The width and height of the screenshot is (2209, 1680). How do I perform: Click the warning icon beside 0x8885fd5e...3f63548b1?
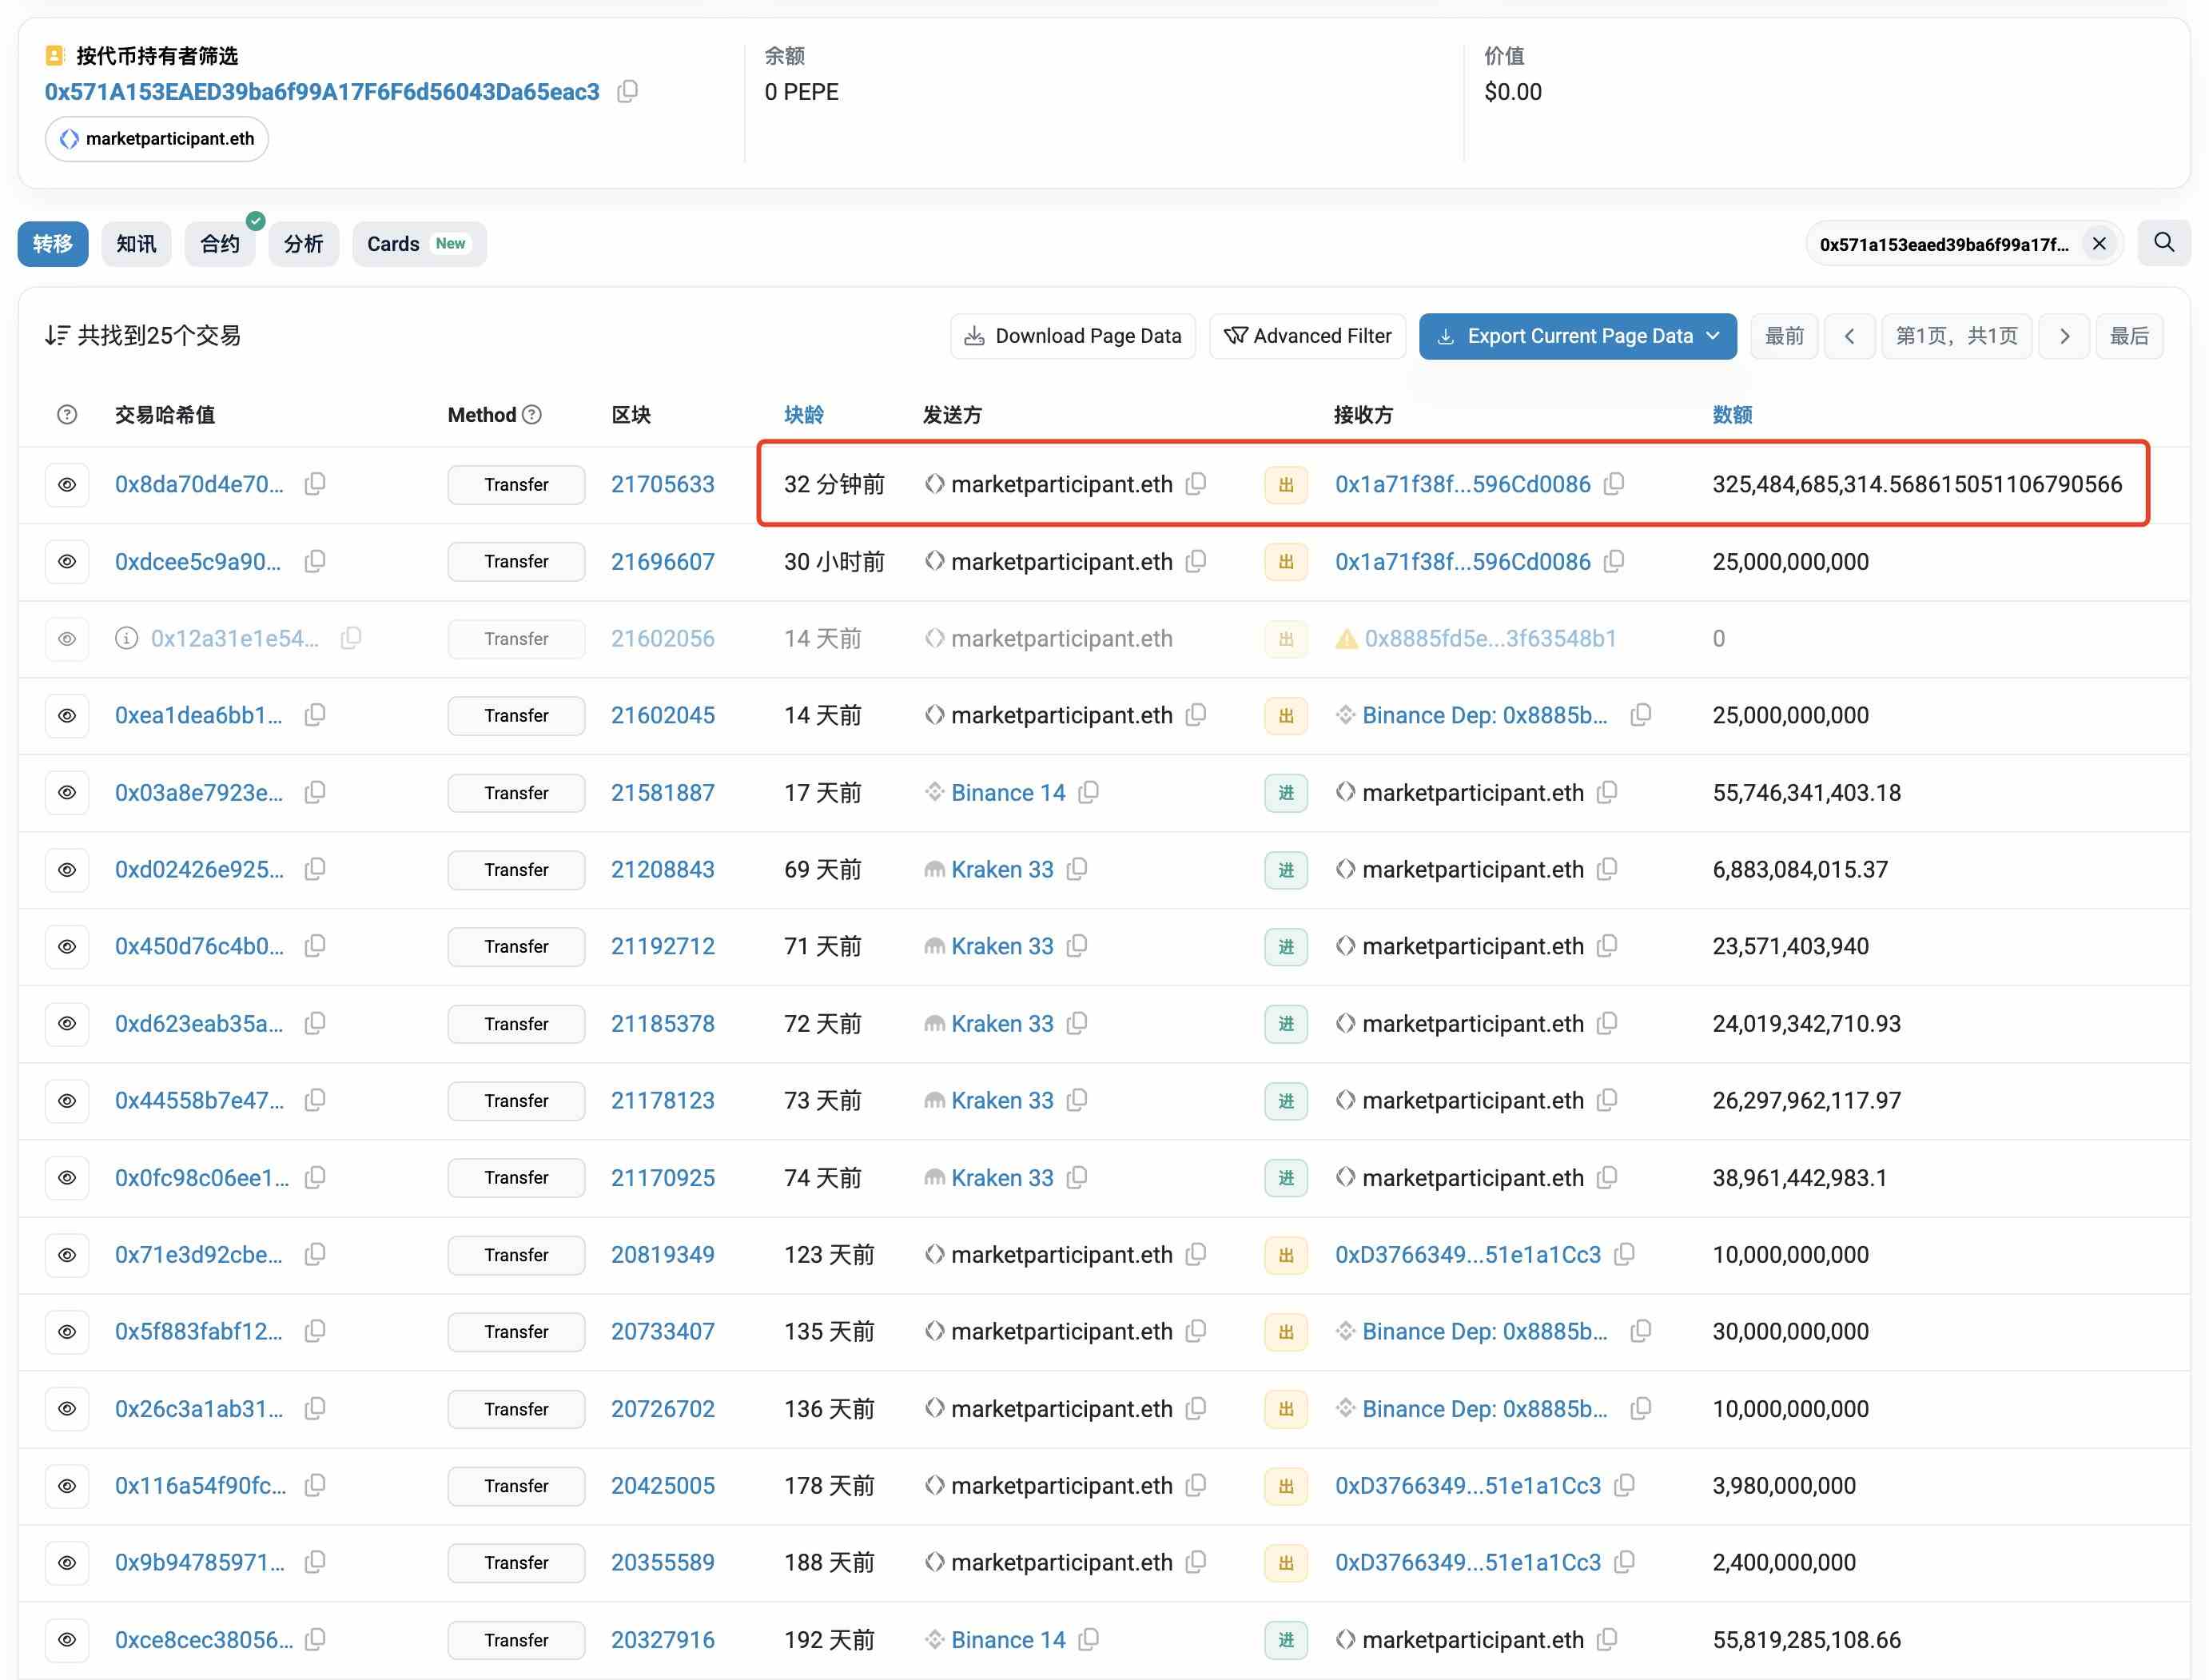click(1346, 639)
